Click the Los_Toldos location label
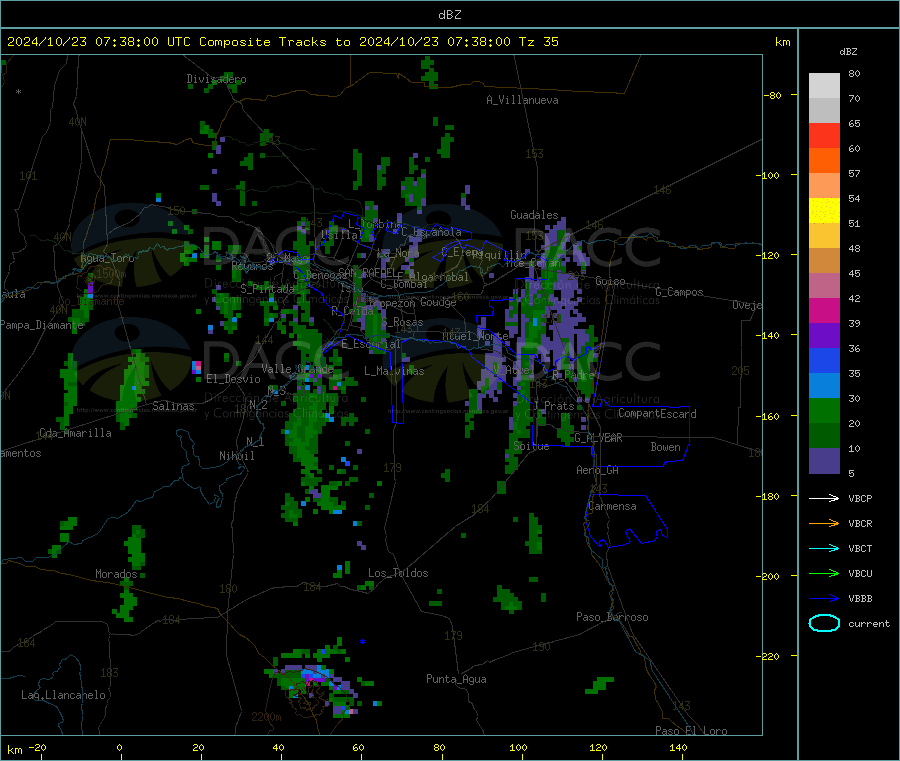The height and width of the screenshot is (761, 900). click(x=398, y=573)
